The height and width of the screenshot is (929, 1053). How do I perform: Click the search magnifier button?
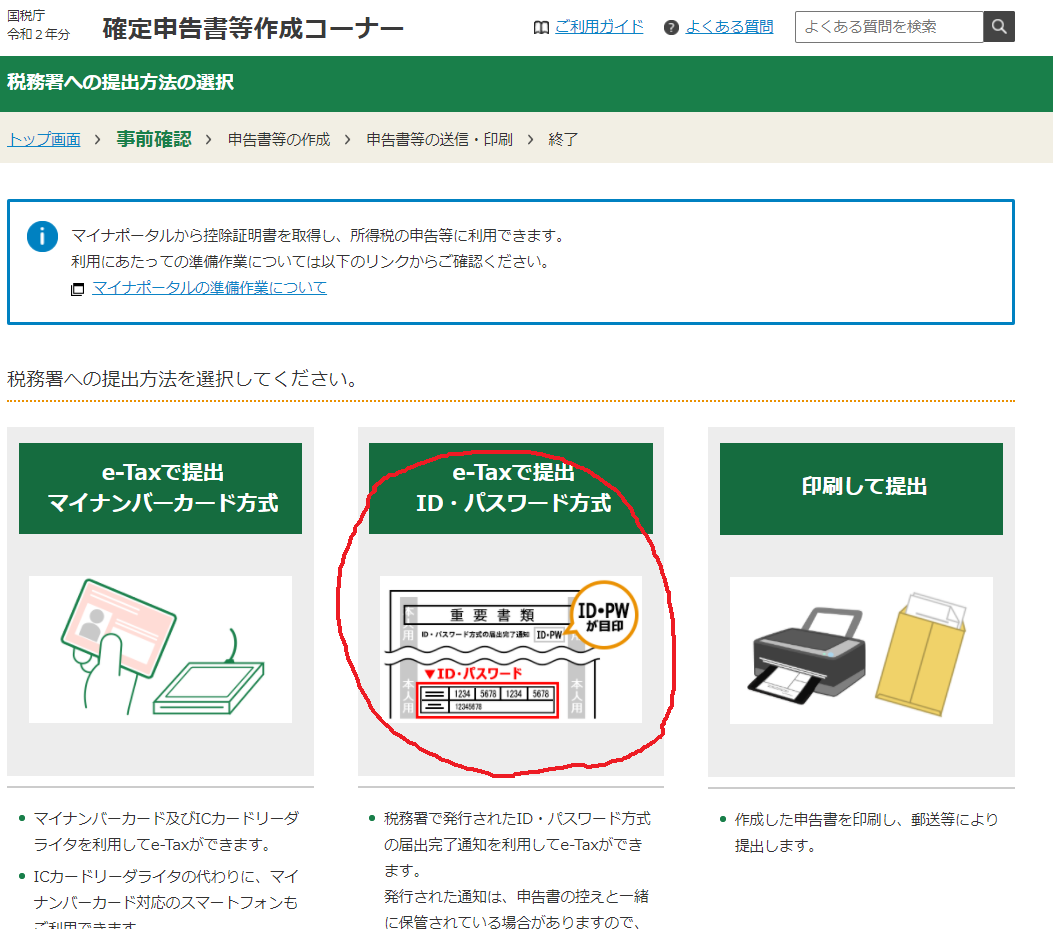pyautogui.click(x=999, y=27)
